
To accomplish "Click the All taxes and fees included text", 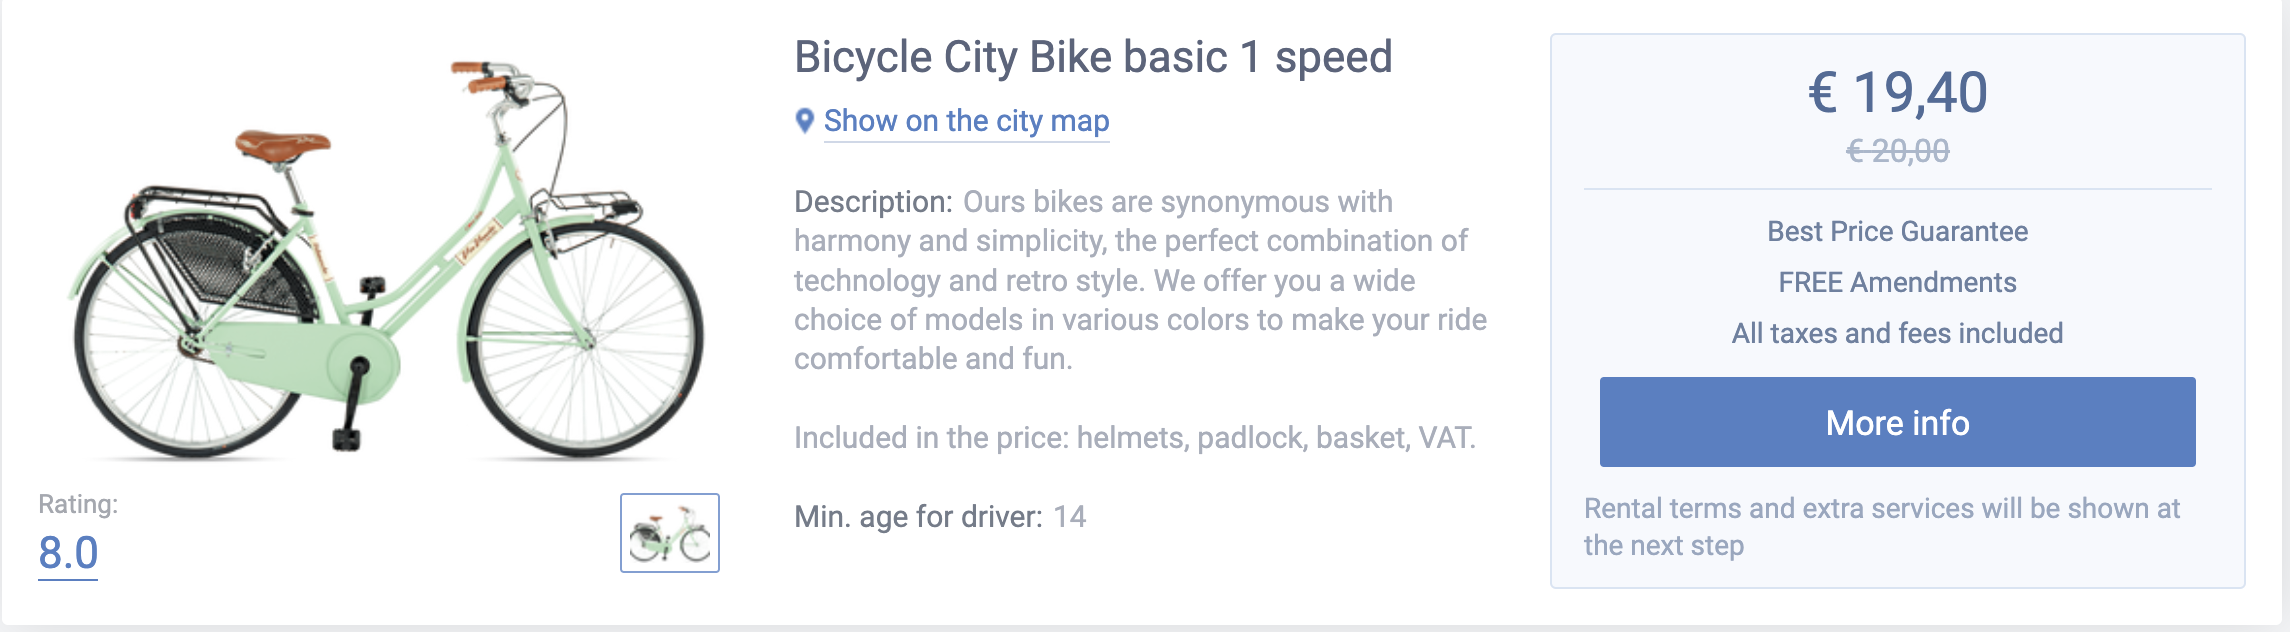I will [1897, 333].
